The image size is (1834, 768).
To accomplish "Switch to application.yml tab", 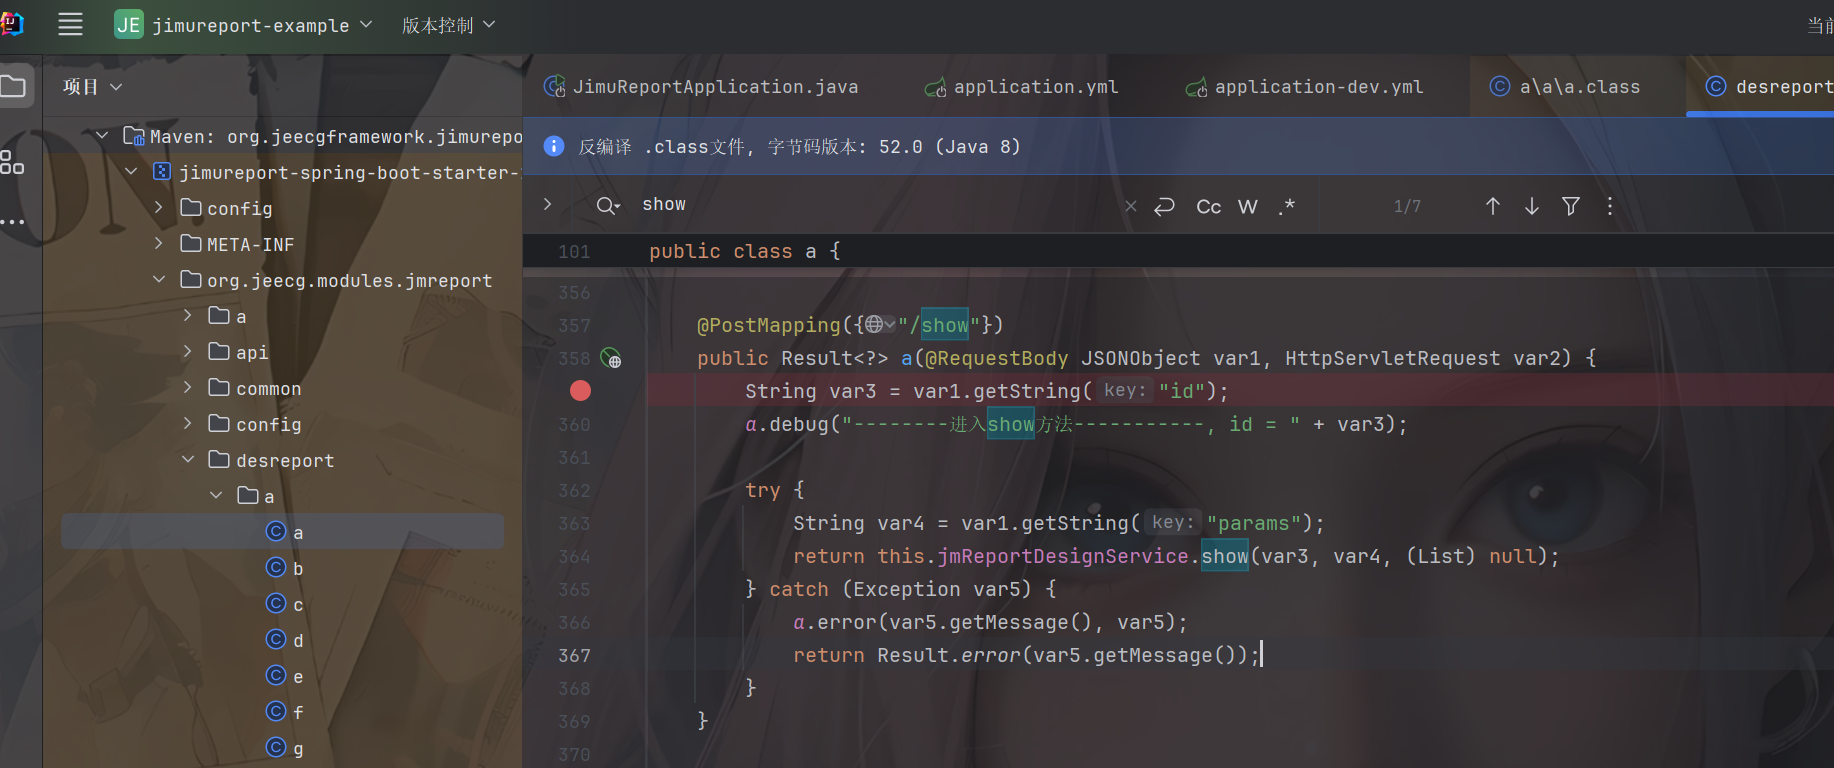I will point(1021,87).
